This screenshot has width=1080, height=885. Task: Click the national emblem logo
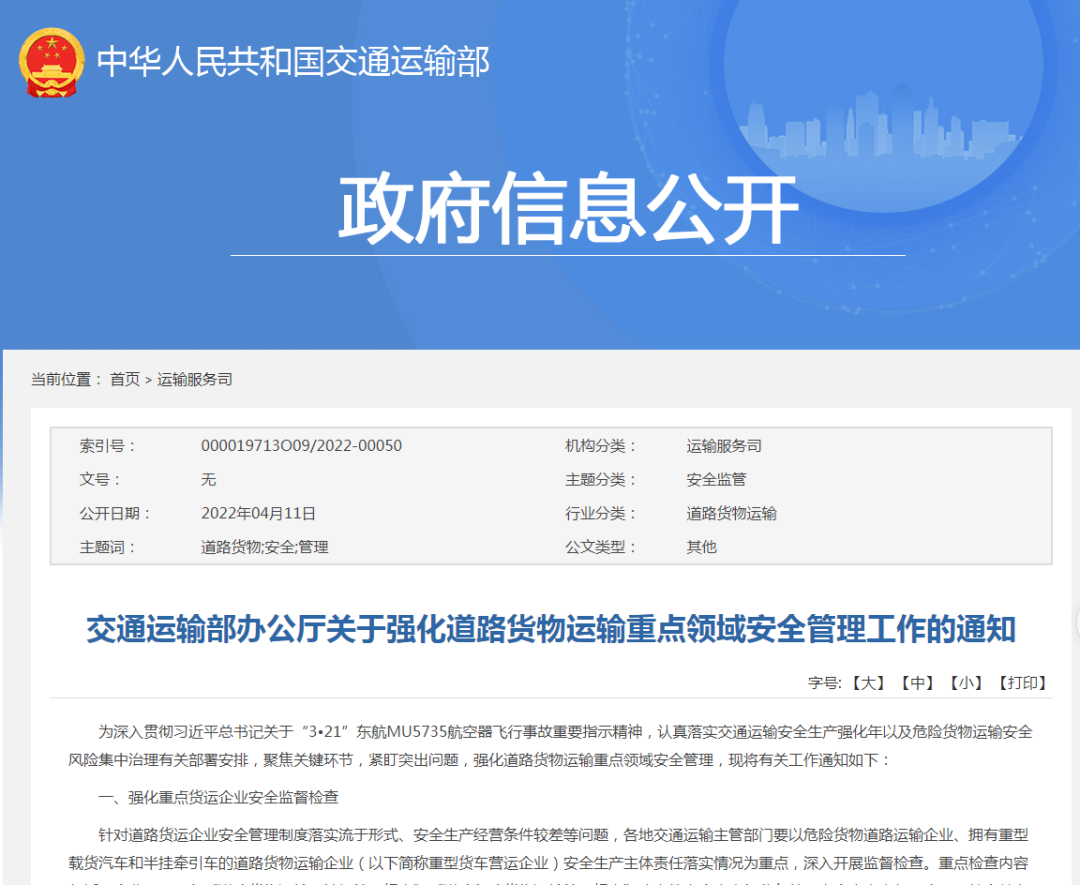(x=52, y=62)
